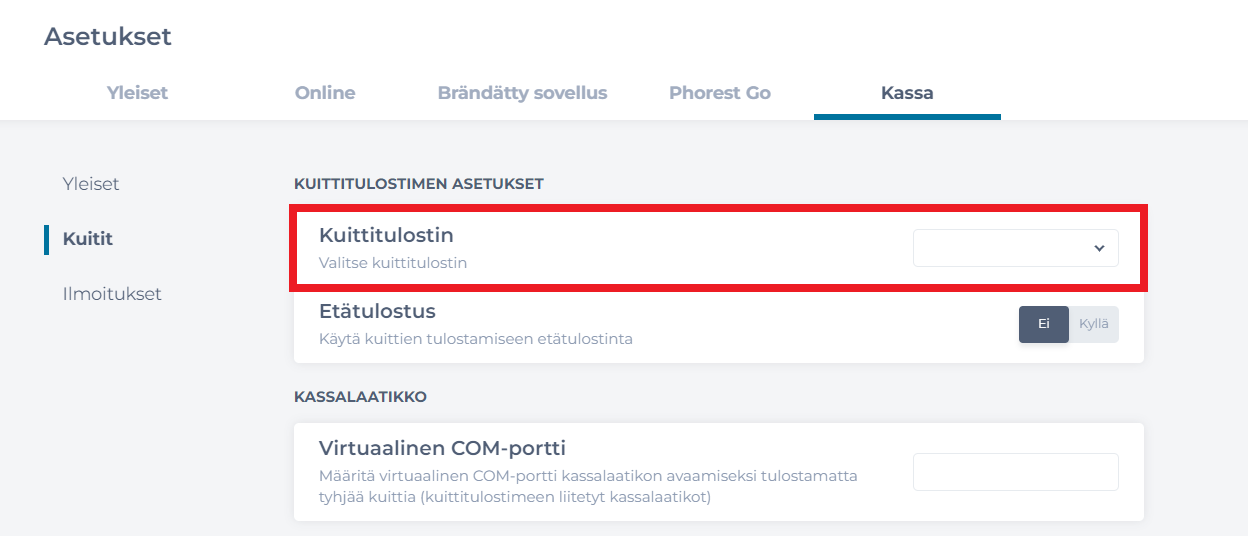Set Etätulostus toggle to Ei
The height and width of the screenshot is (536, 1248).
(1043, 324)
